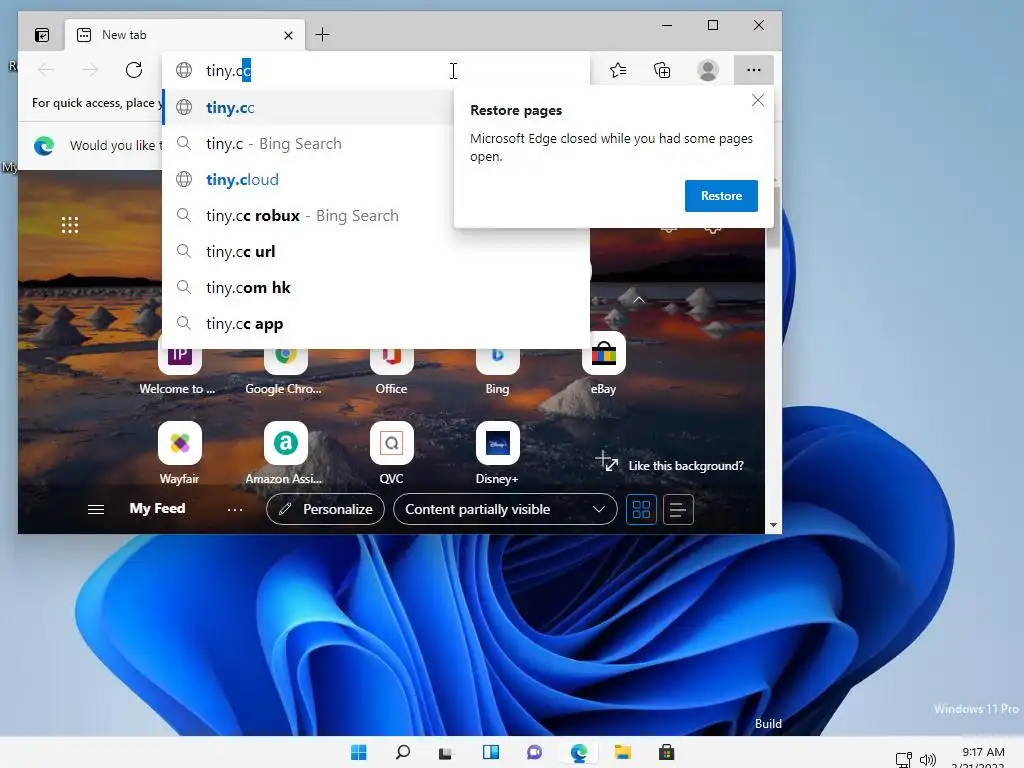The image size is (1024, 768).
Task: Open taskbar Search
Action: tap(403, 752)
